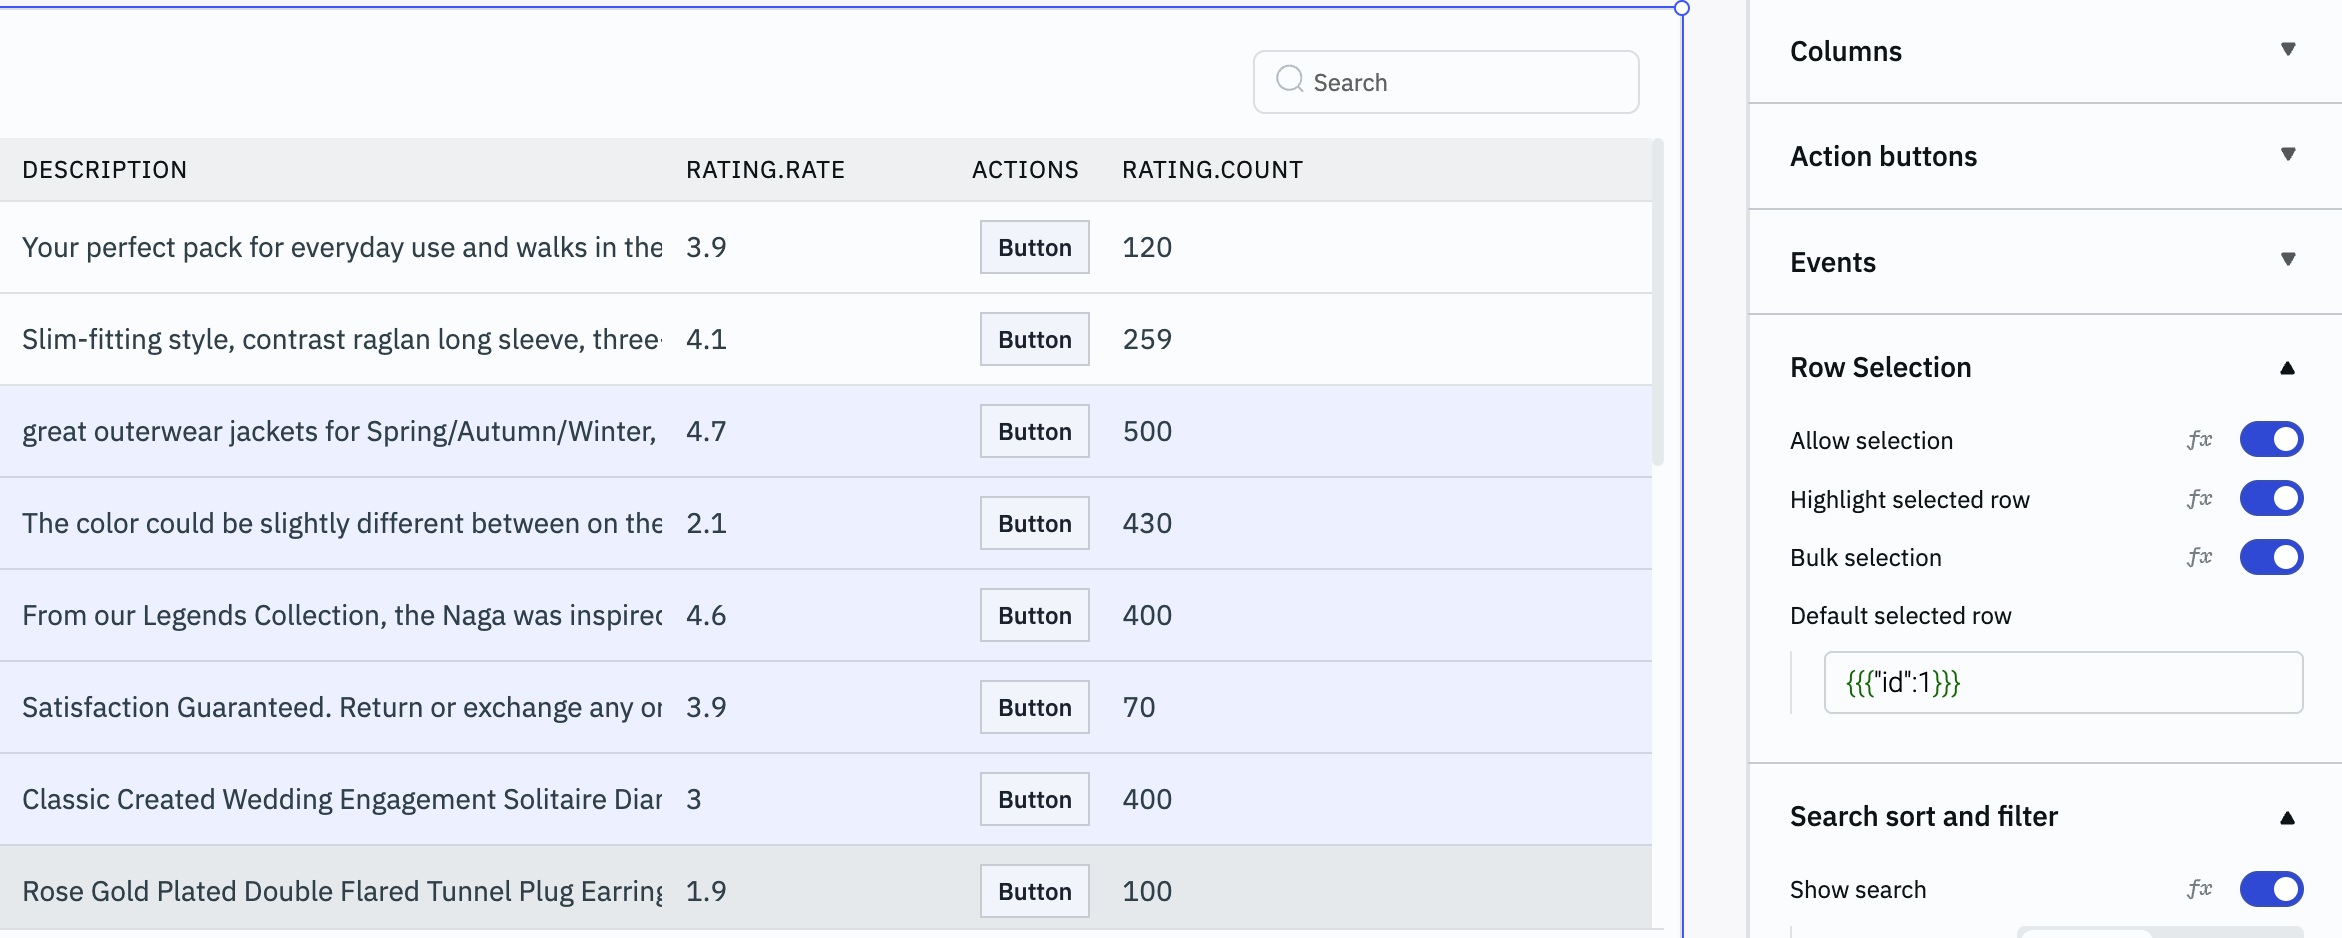Disable the Highlight selected row toggle
Image resolution: width=2342 pixels, height=938 pixels.
[x=2271, y=499]
